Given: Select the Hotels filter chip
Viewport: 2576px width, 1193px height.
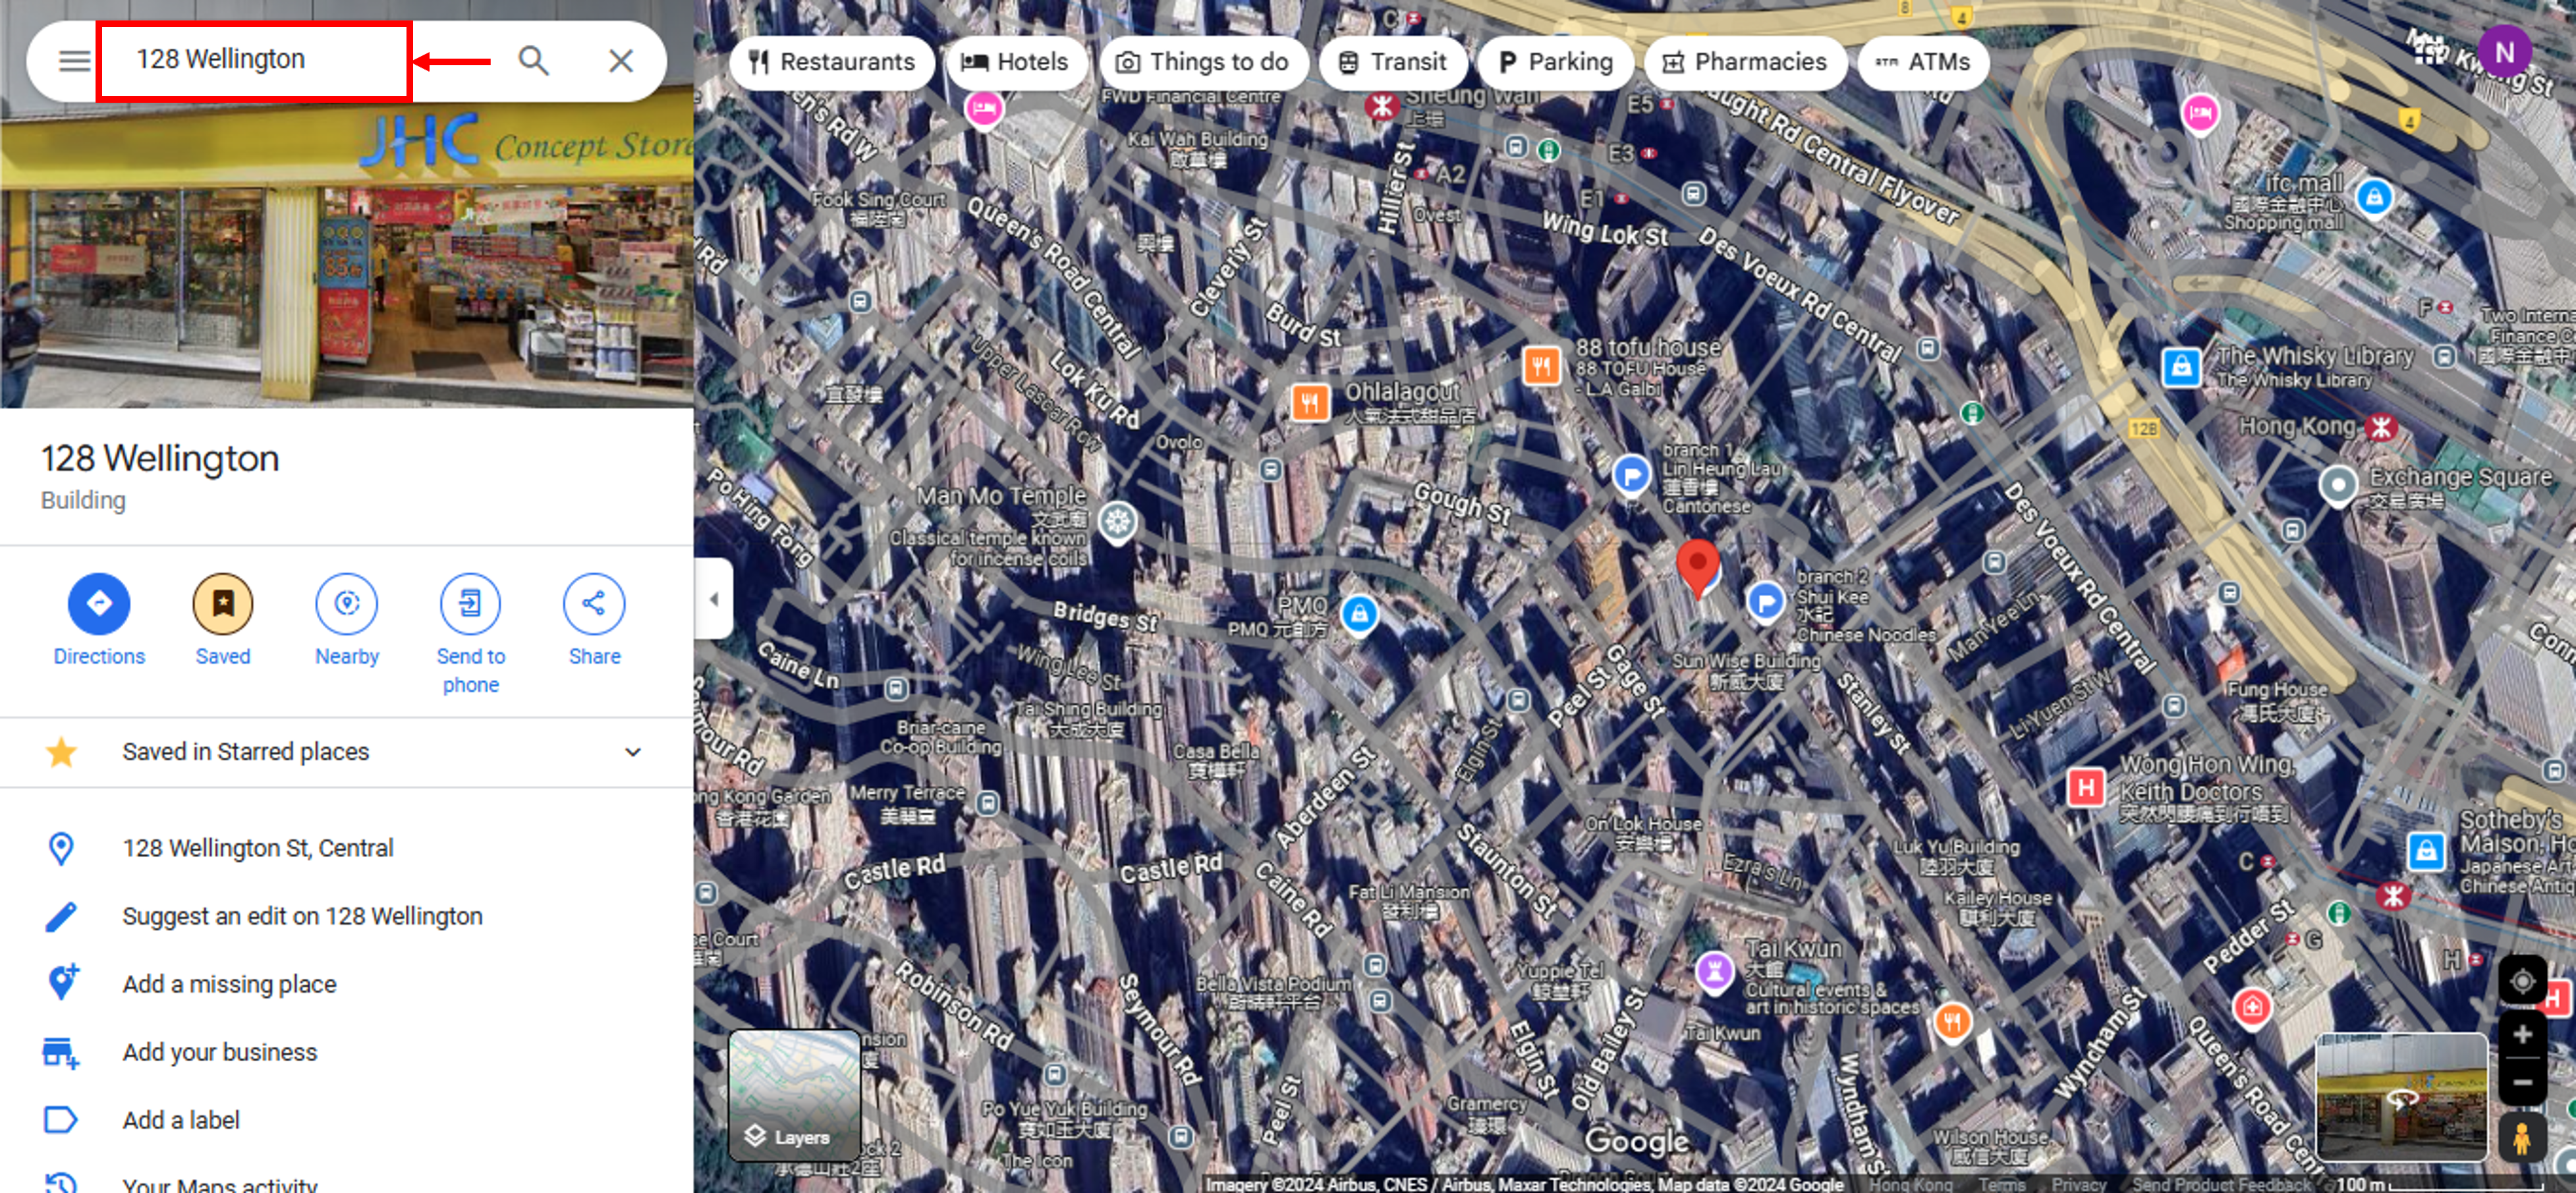Looking at the screenshot, I should click(1015, 62).
